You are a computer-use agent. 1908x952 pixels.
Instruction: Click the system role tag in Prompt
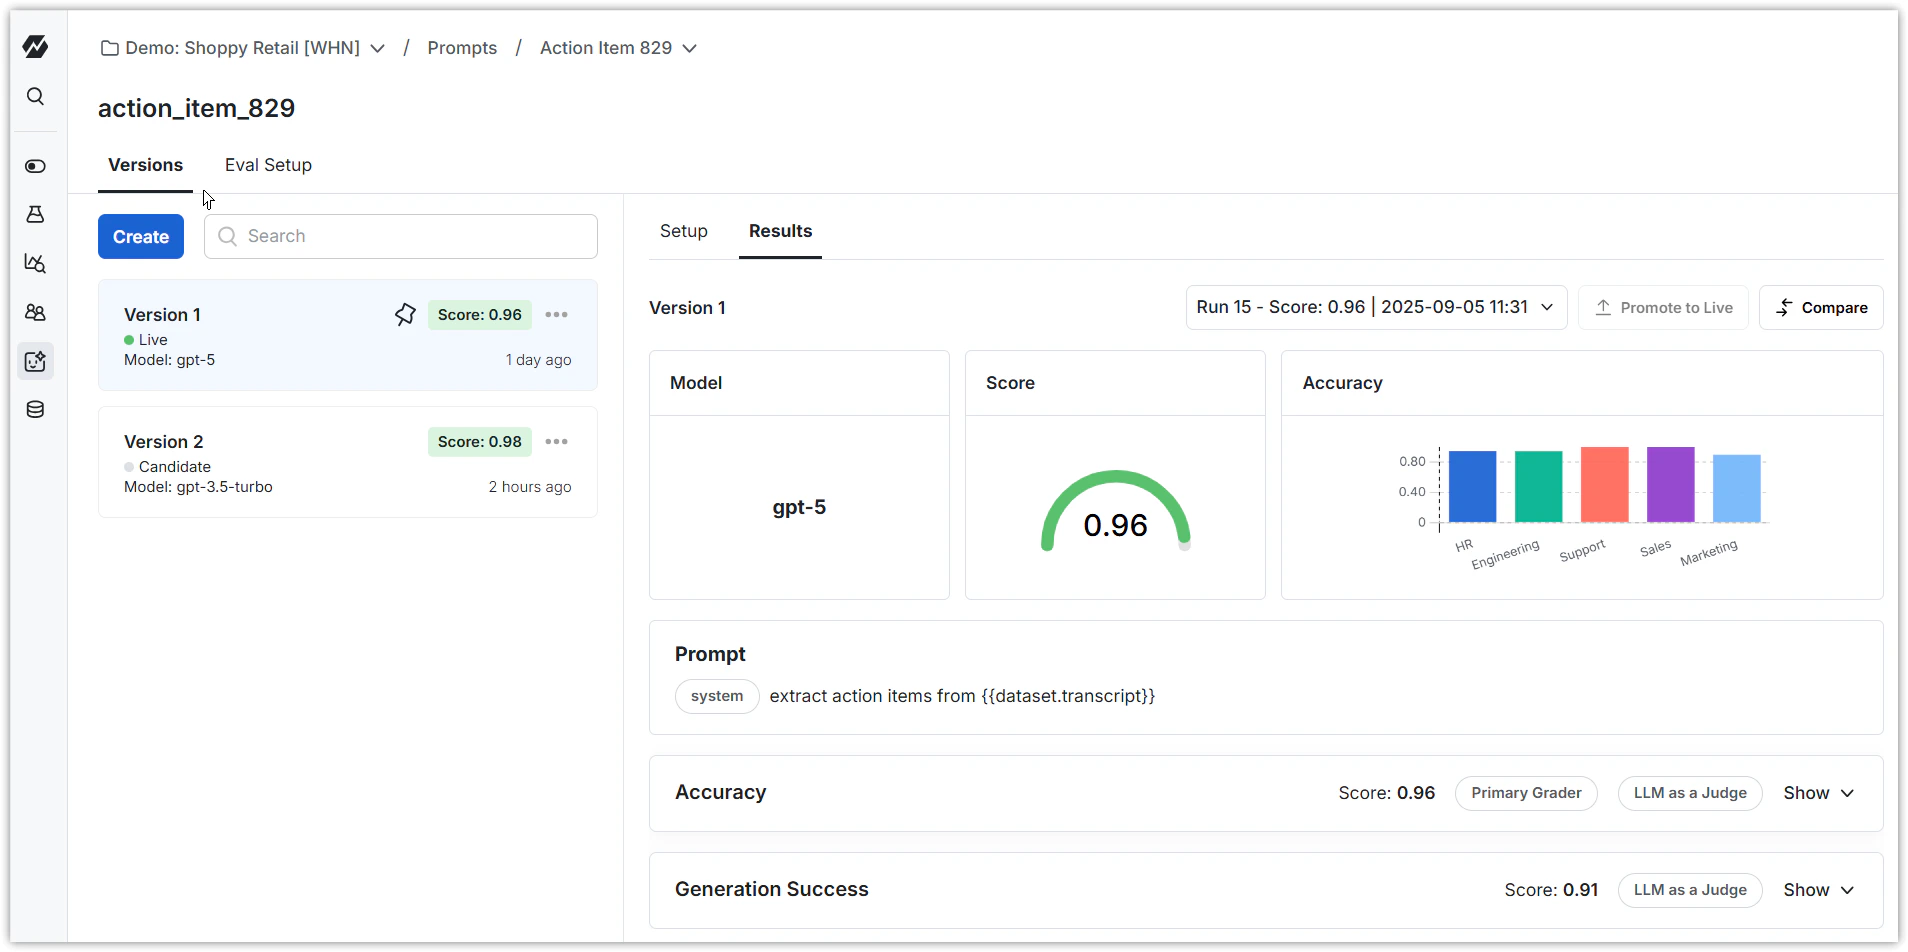(x=717, y=696)
